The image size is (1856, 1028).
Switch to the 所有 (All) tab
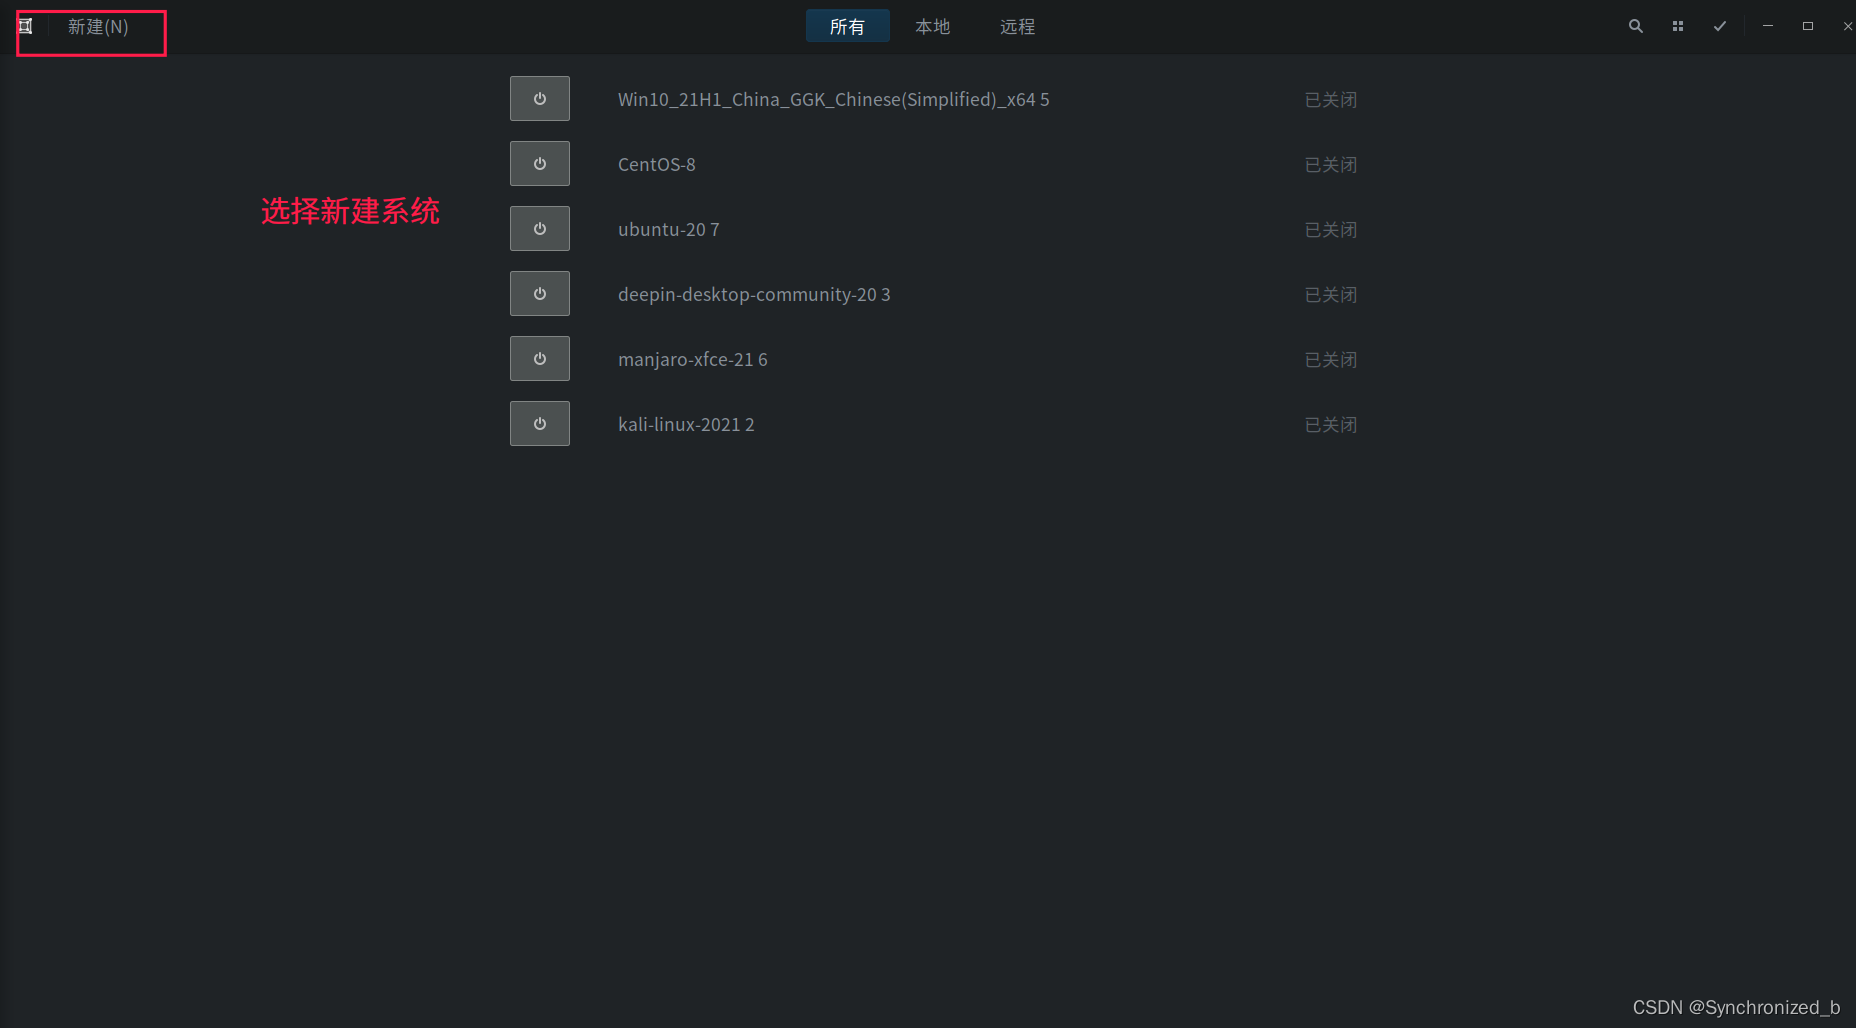pos(847,27)
